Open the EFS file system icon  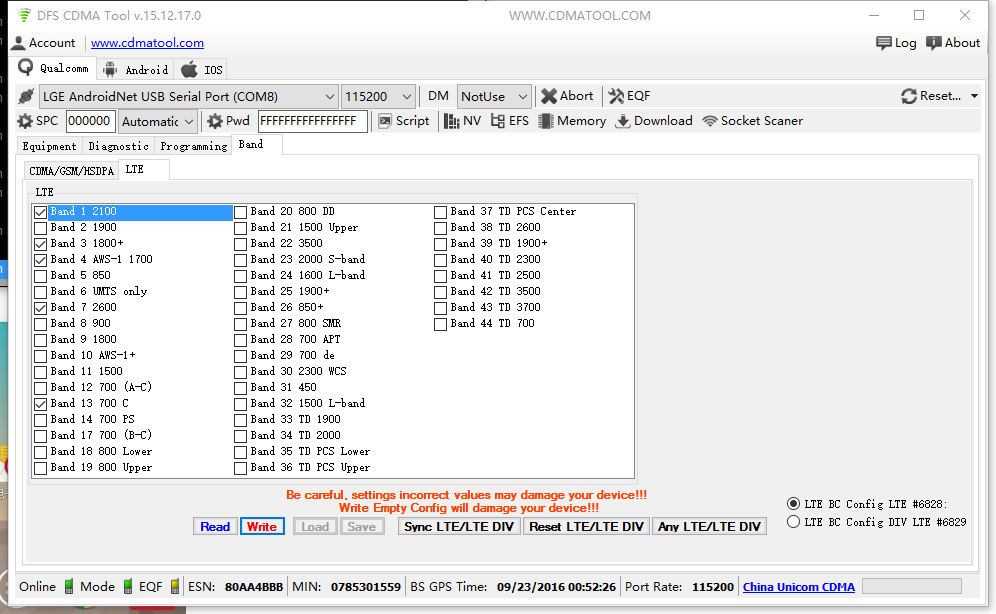click(x=498, y=121)
